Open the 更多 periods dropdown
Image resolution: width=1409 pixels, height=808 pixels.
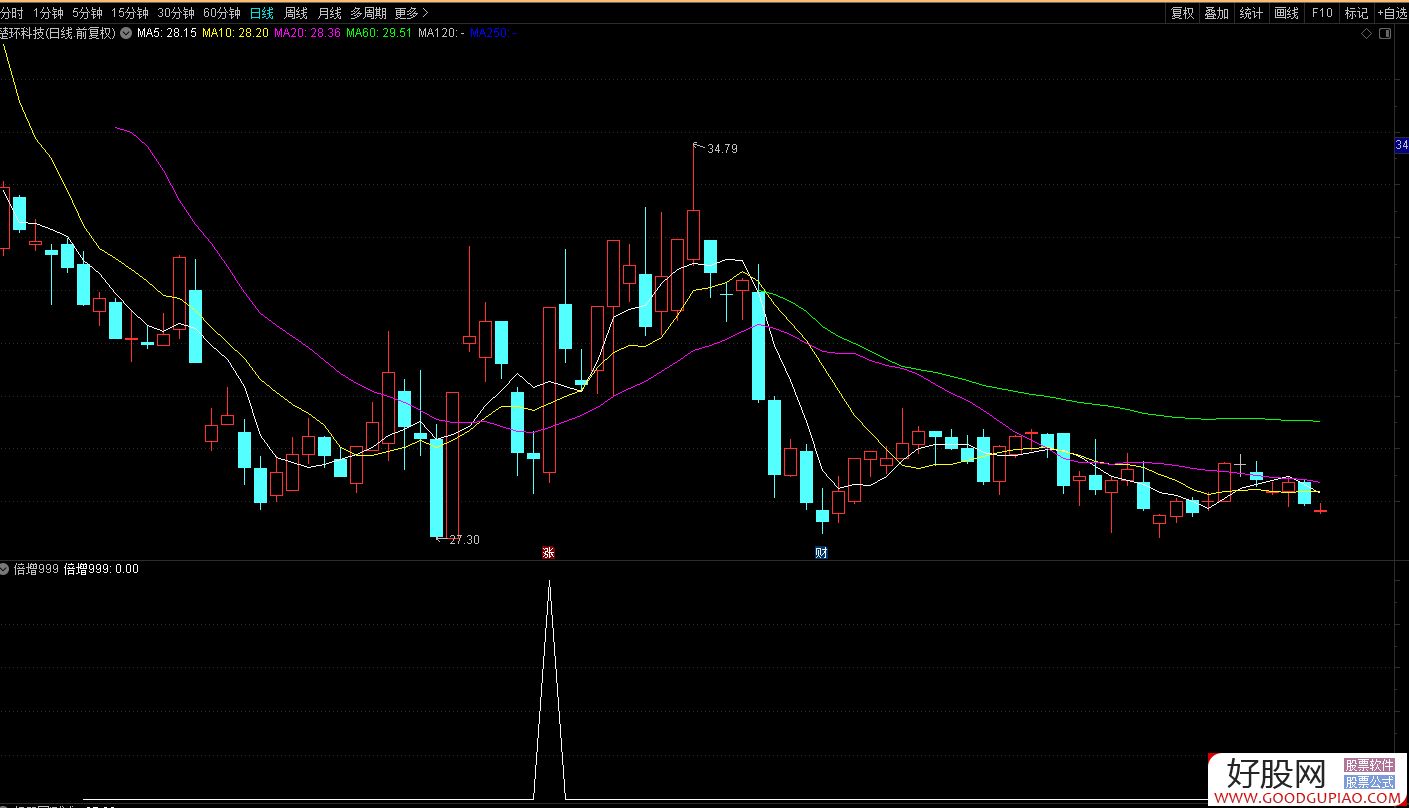(411, 13)
